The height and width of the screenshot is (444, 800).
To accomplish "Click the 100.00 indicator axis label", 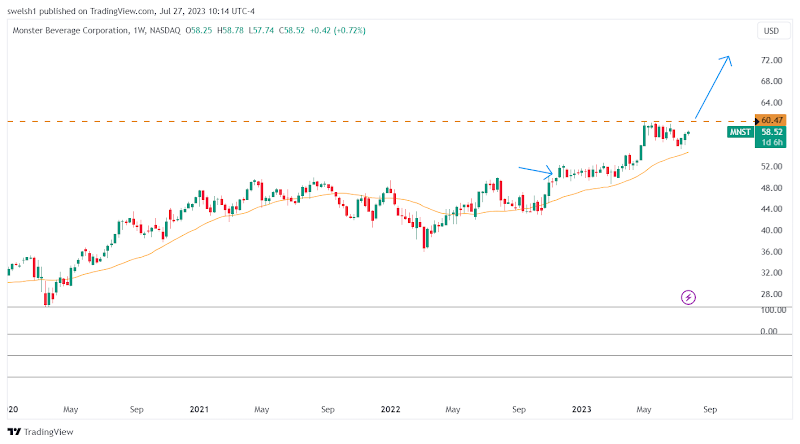I will 772,310.
